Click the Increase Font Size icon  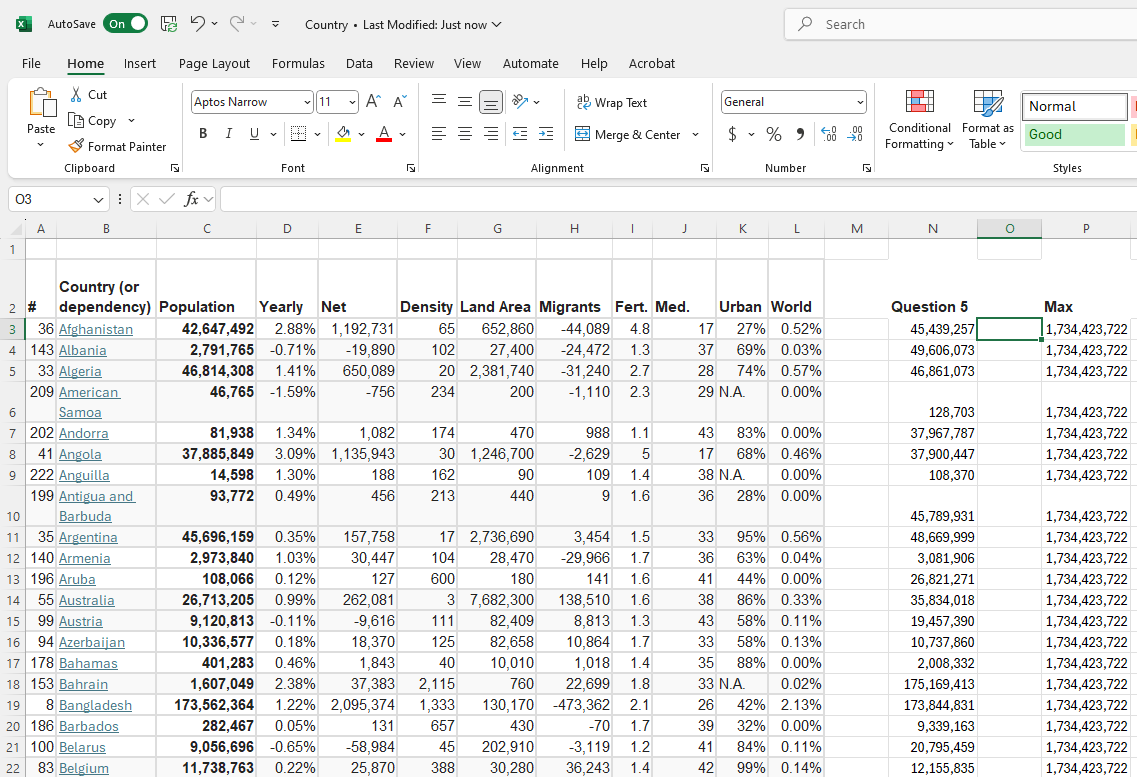373,102
